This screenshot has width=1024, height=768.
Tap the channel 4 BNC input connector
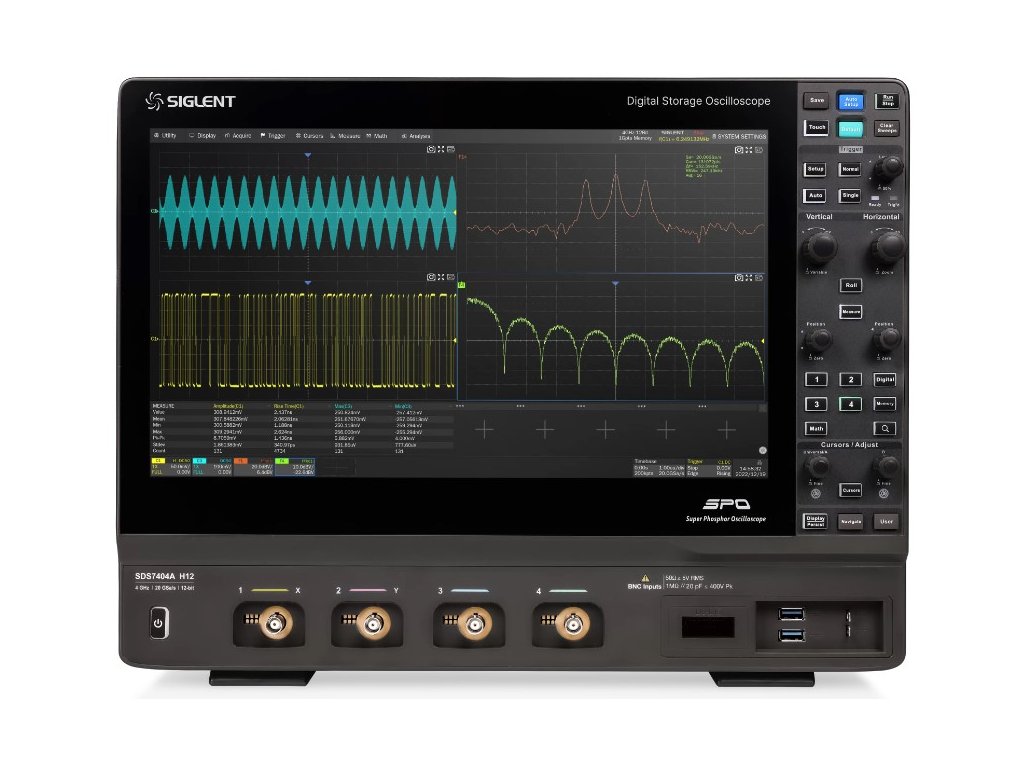pyautogui.click(x=573, y=625)
